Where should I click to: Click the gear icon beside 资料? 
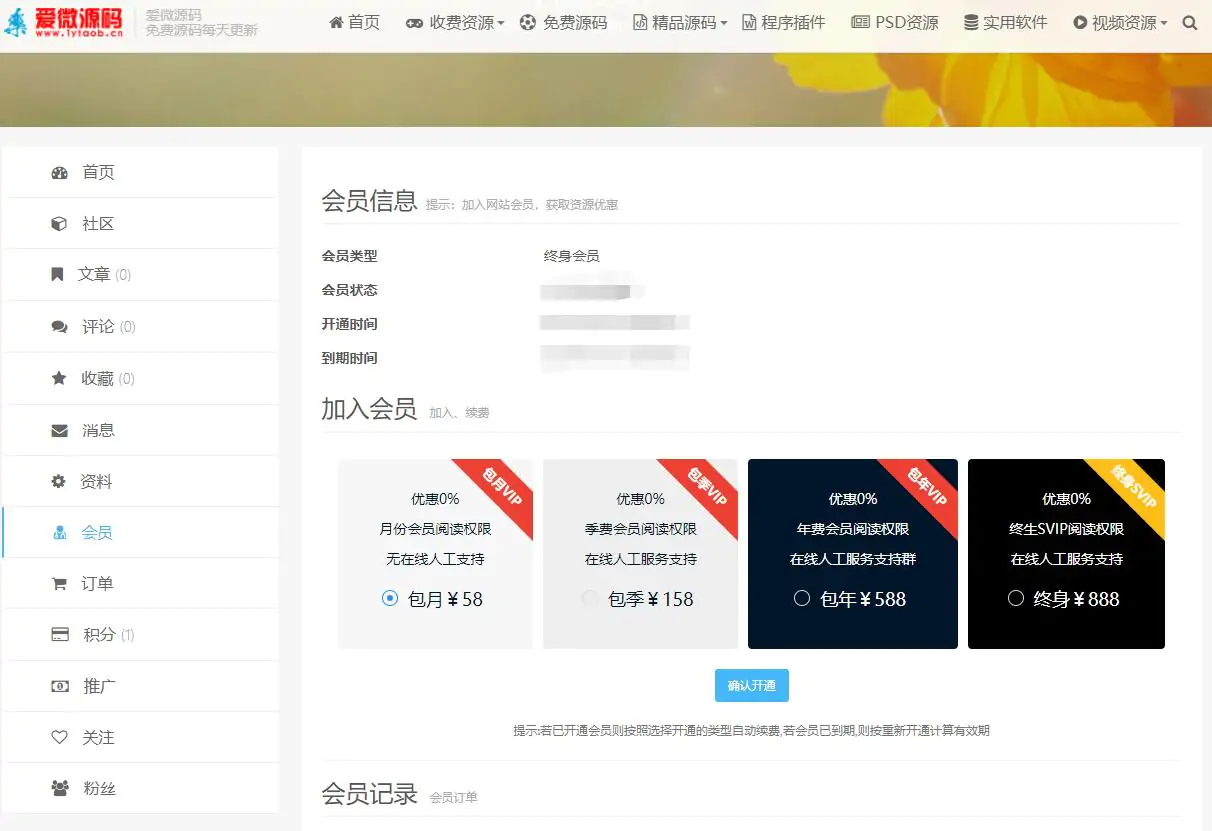click(58, 481)
